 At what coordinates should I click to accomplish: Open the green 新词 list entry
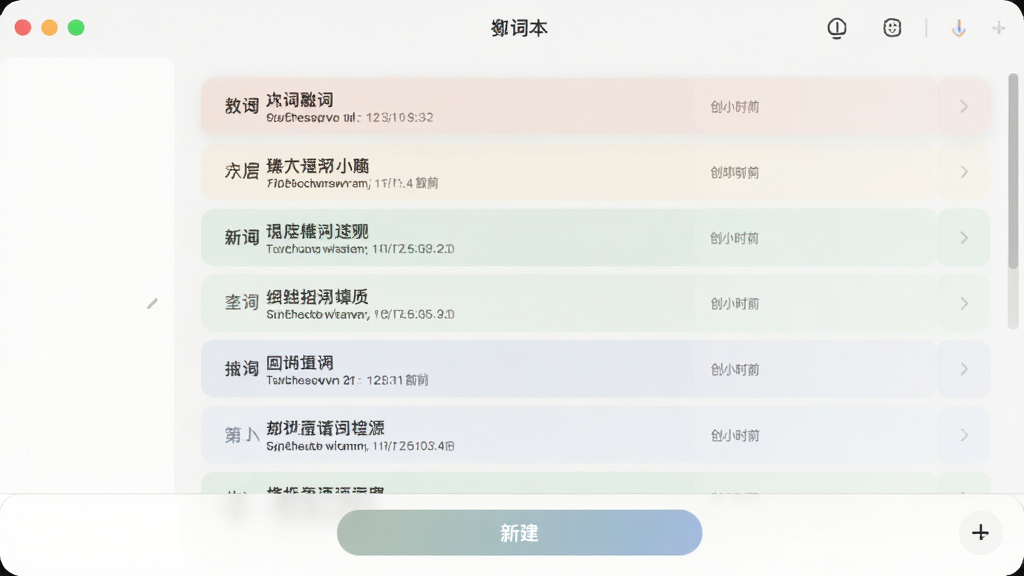569,238
